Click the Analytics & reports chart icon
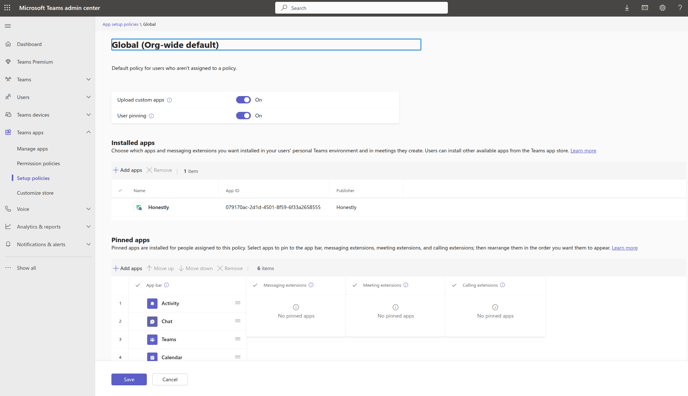Screen dimensions: 688x396 8,226
